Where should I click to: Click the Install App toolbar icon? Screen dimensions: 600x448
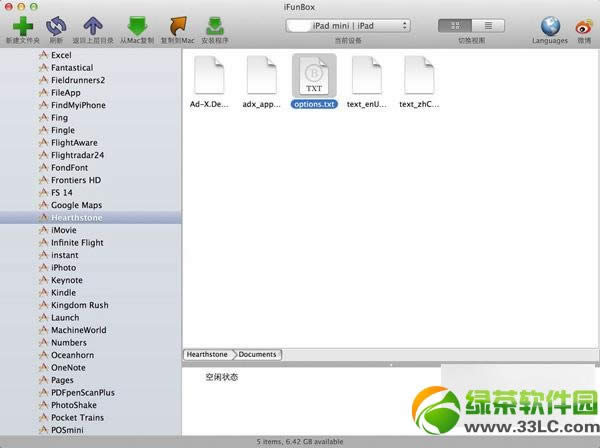pos(214,24)
